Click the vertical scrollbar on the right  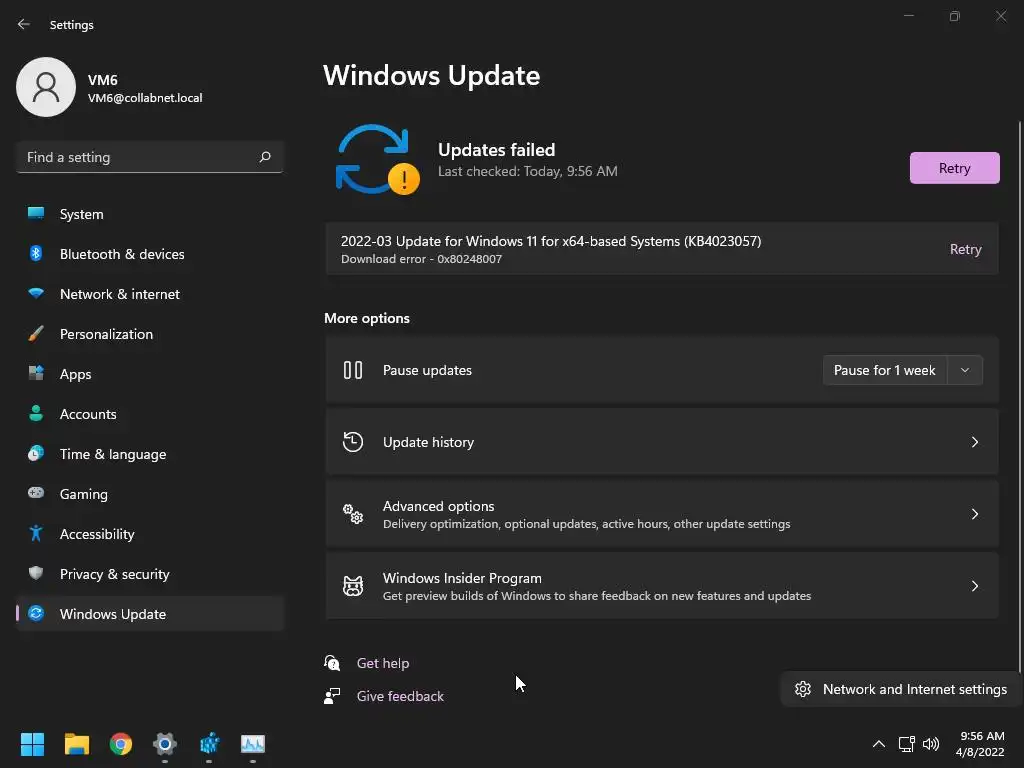pyautogui.click(x=1019, y=396)
